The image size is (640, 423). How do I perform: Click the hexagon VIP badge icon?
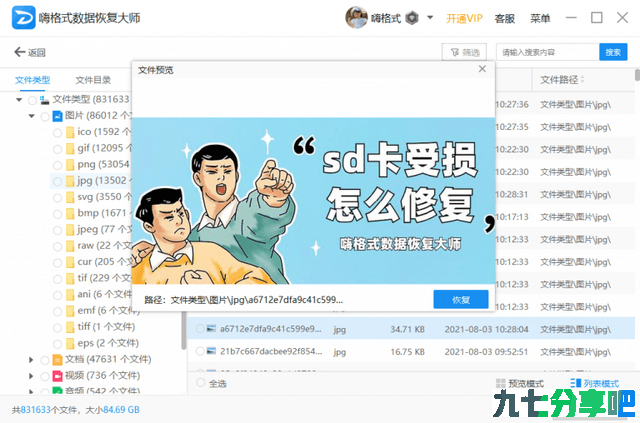412,18
